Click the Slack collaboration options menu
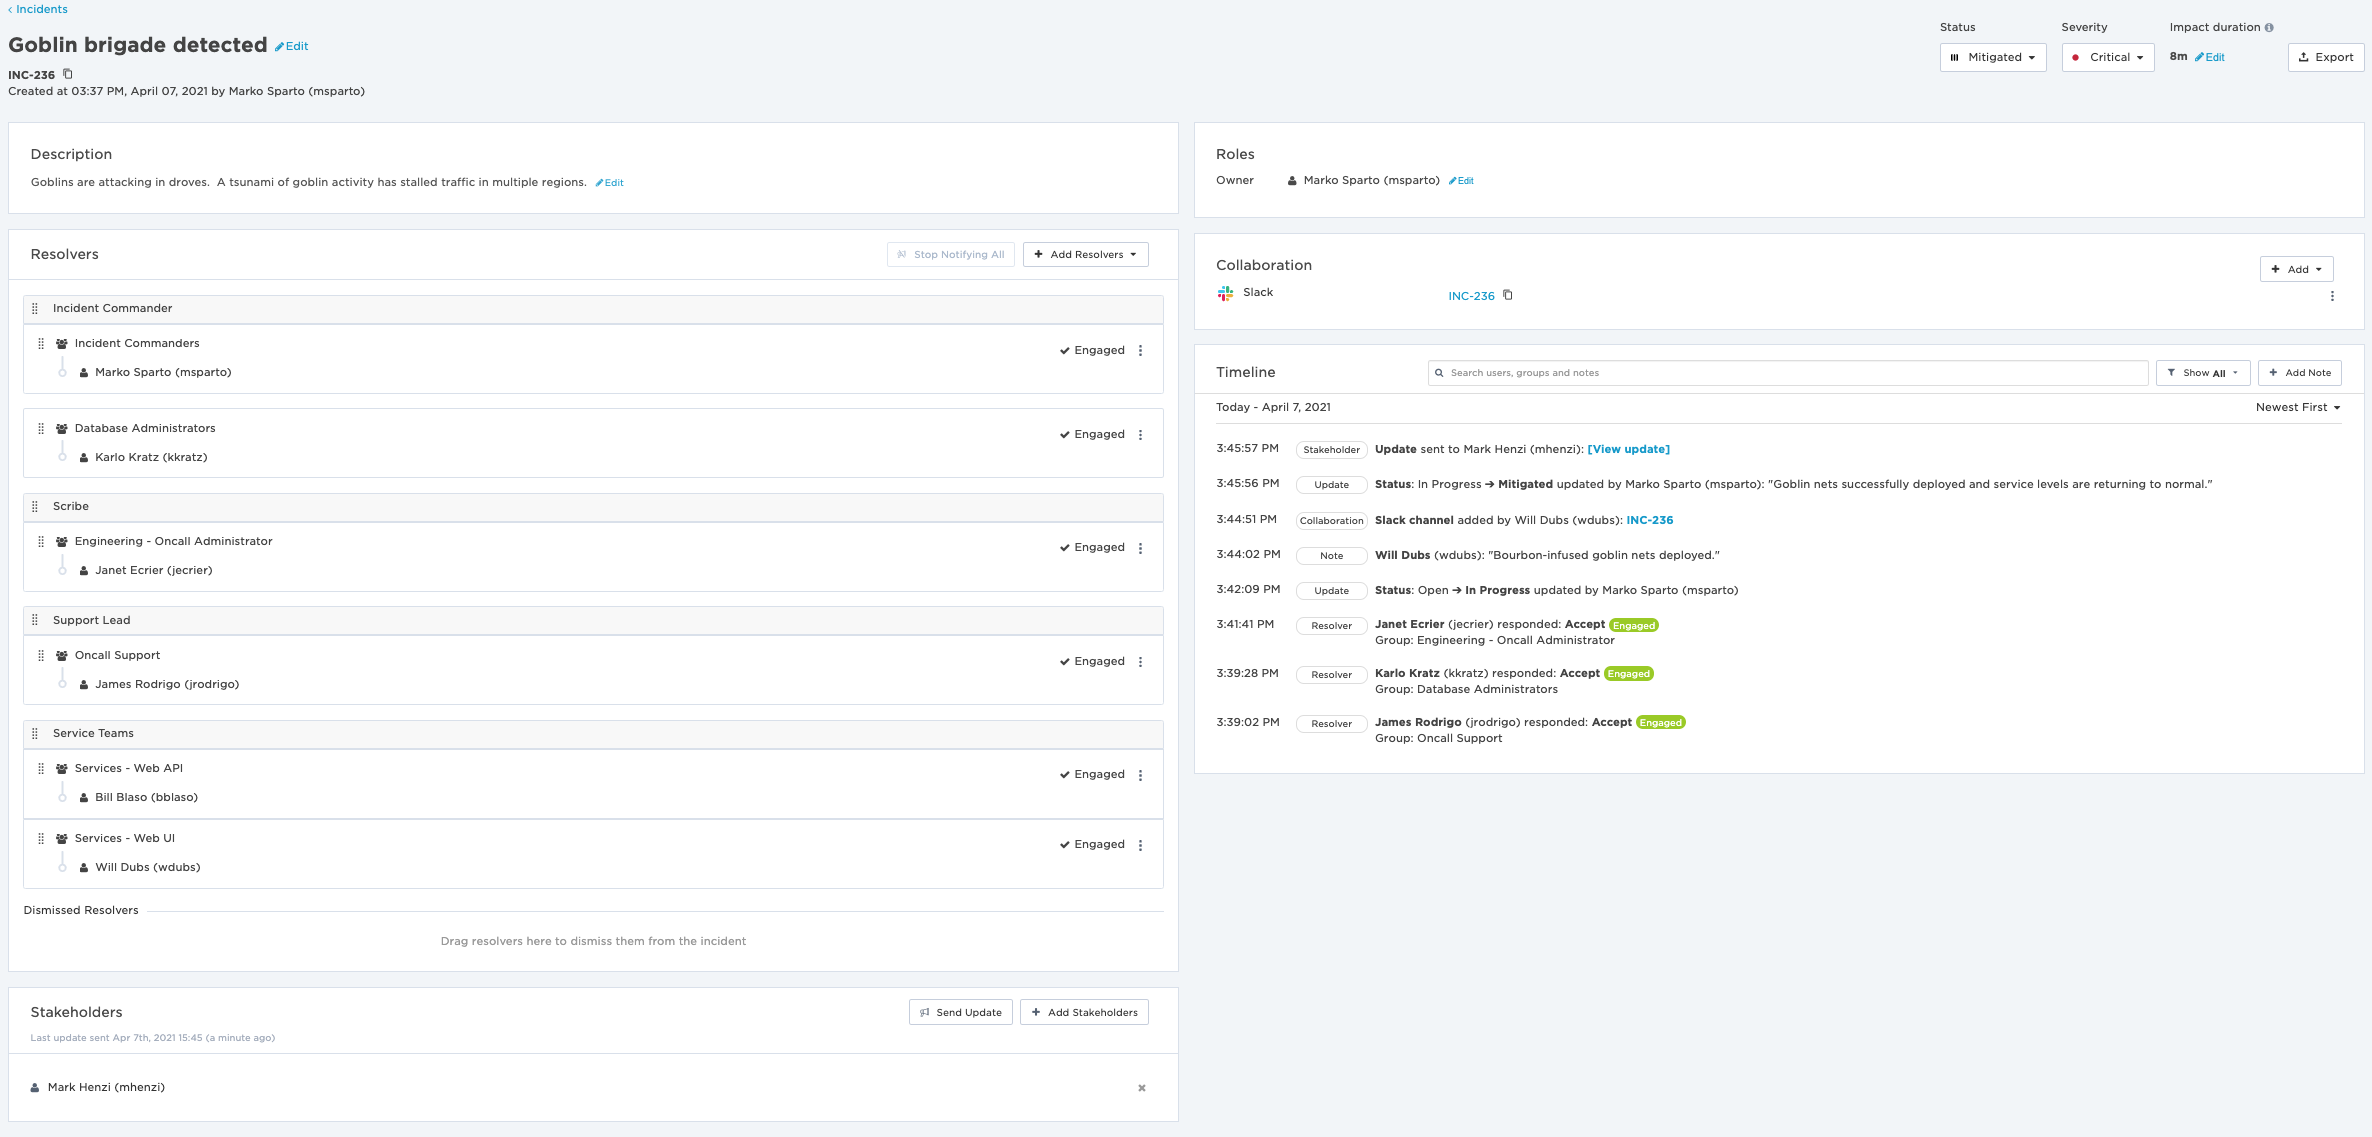 click(x=2332, y=296)
